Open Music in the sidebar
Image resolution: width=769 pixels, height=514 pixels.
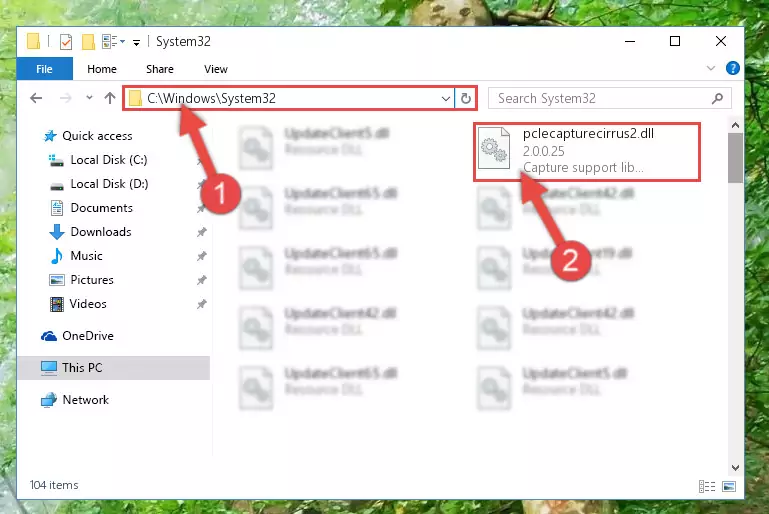[x=86, y=256]
